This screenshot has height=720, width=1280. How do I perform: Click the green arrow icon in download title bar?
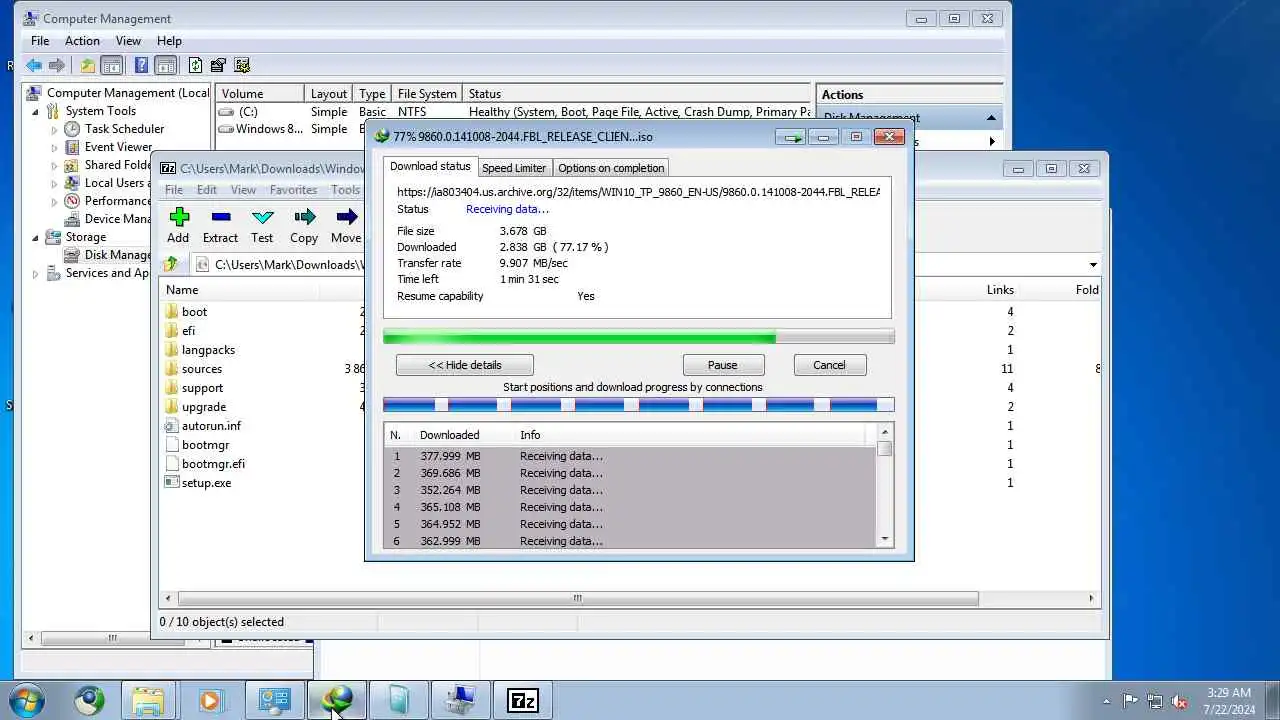pyautogui.click(x=792, y=137)
